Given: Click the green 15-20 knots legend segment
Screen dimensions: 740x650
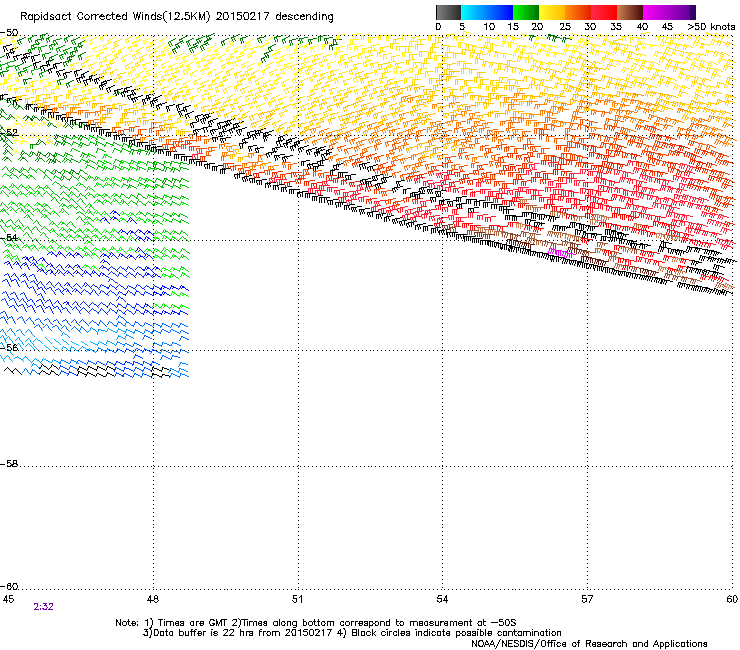Looking at the screenshot, I should click(526, 12).
